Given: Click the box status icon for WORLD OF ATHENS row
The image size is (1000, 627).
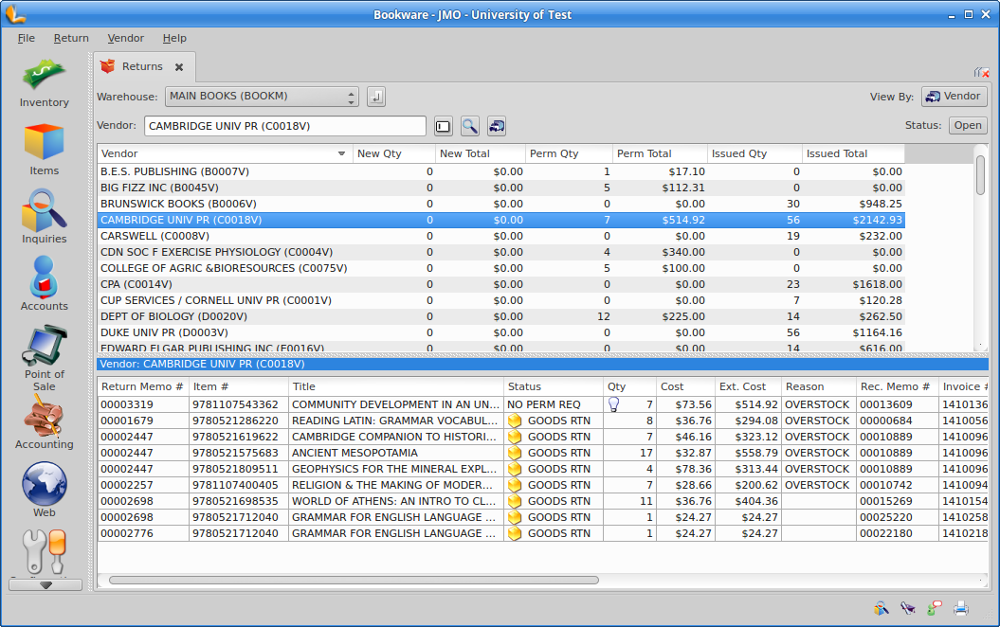Looking at the screenshot, I should (x=515, y=501).
